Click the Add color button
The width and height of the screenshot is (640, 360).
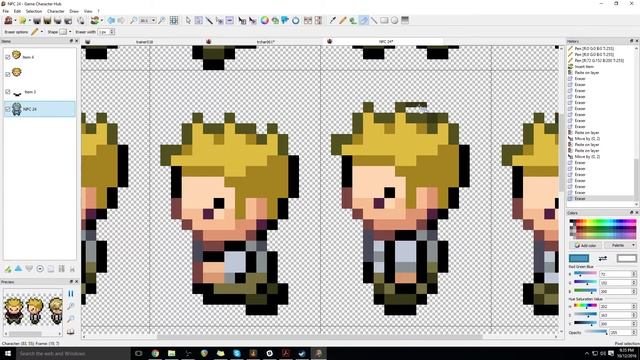[585, 245]
